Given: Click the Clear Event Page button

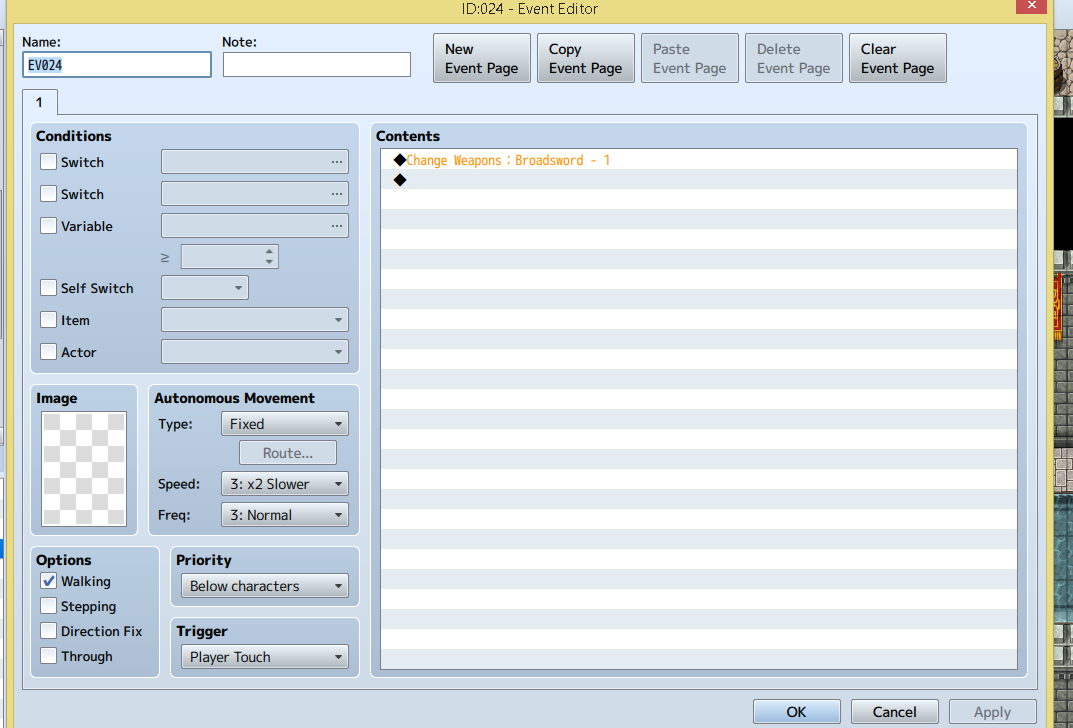Looking at the screenshot, I should [x=898, y=58].
